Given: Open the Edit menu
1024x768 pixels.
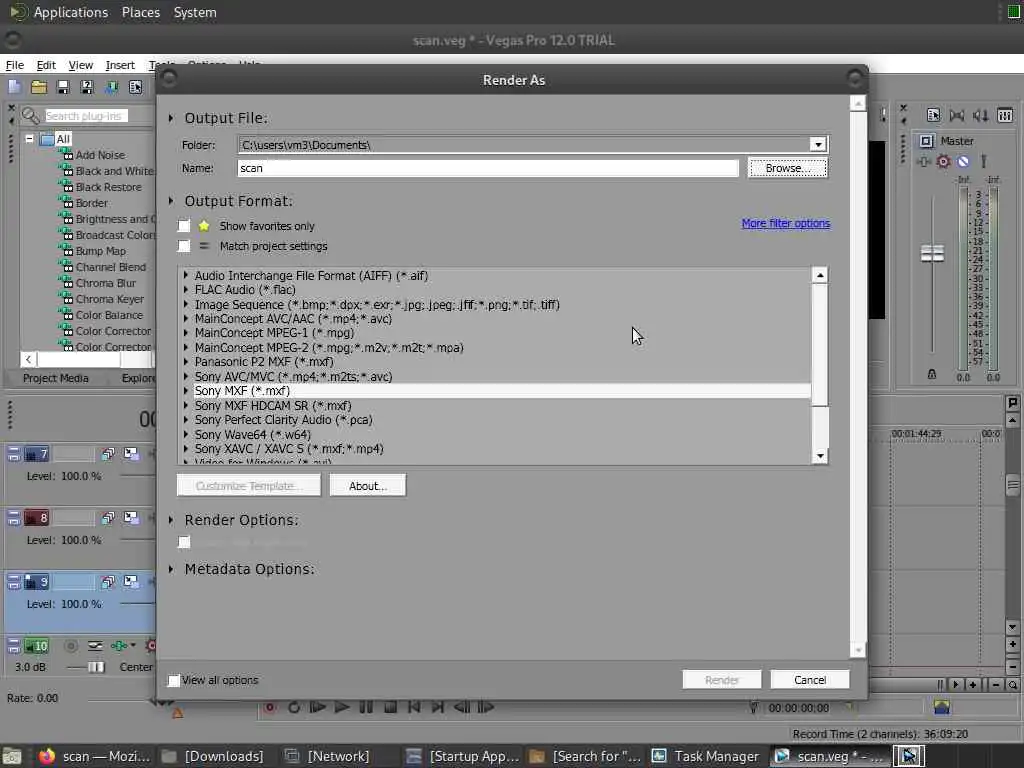Looking at the screenshot, I should pos(46,65).
